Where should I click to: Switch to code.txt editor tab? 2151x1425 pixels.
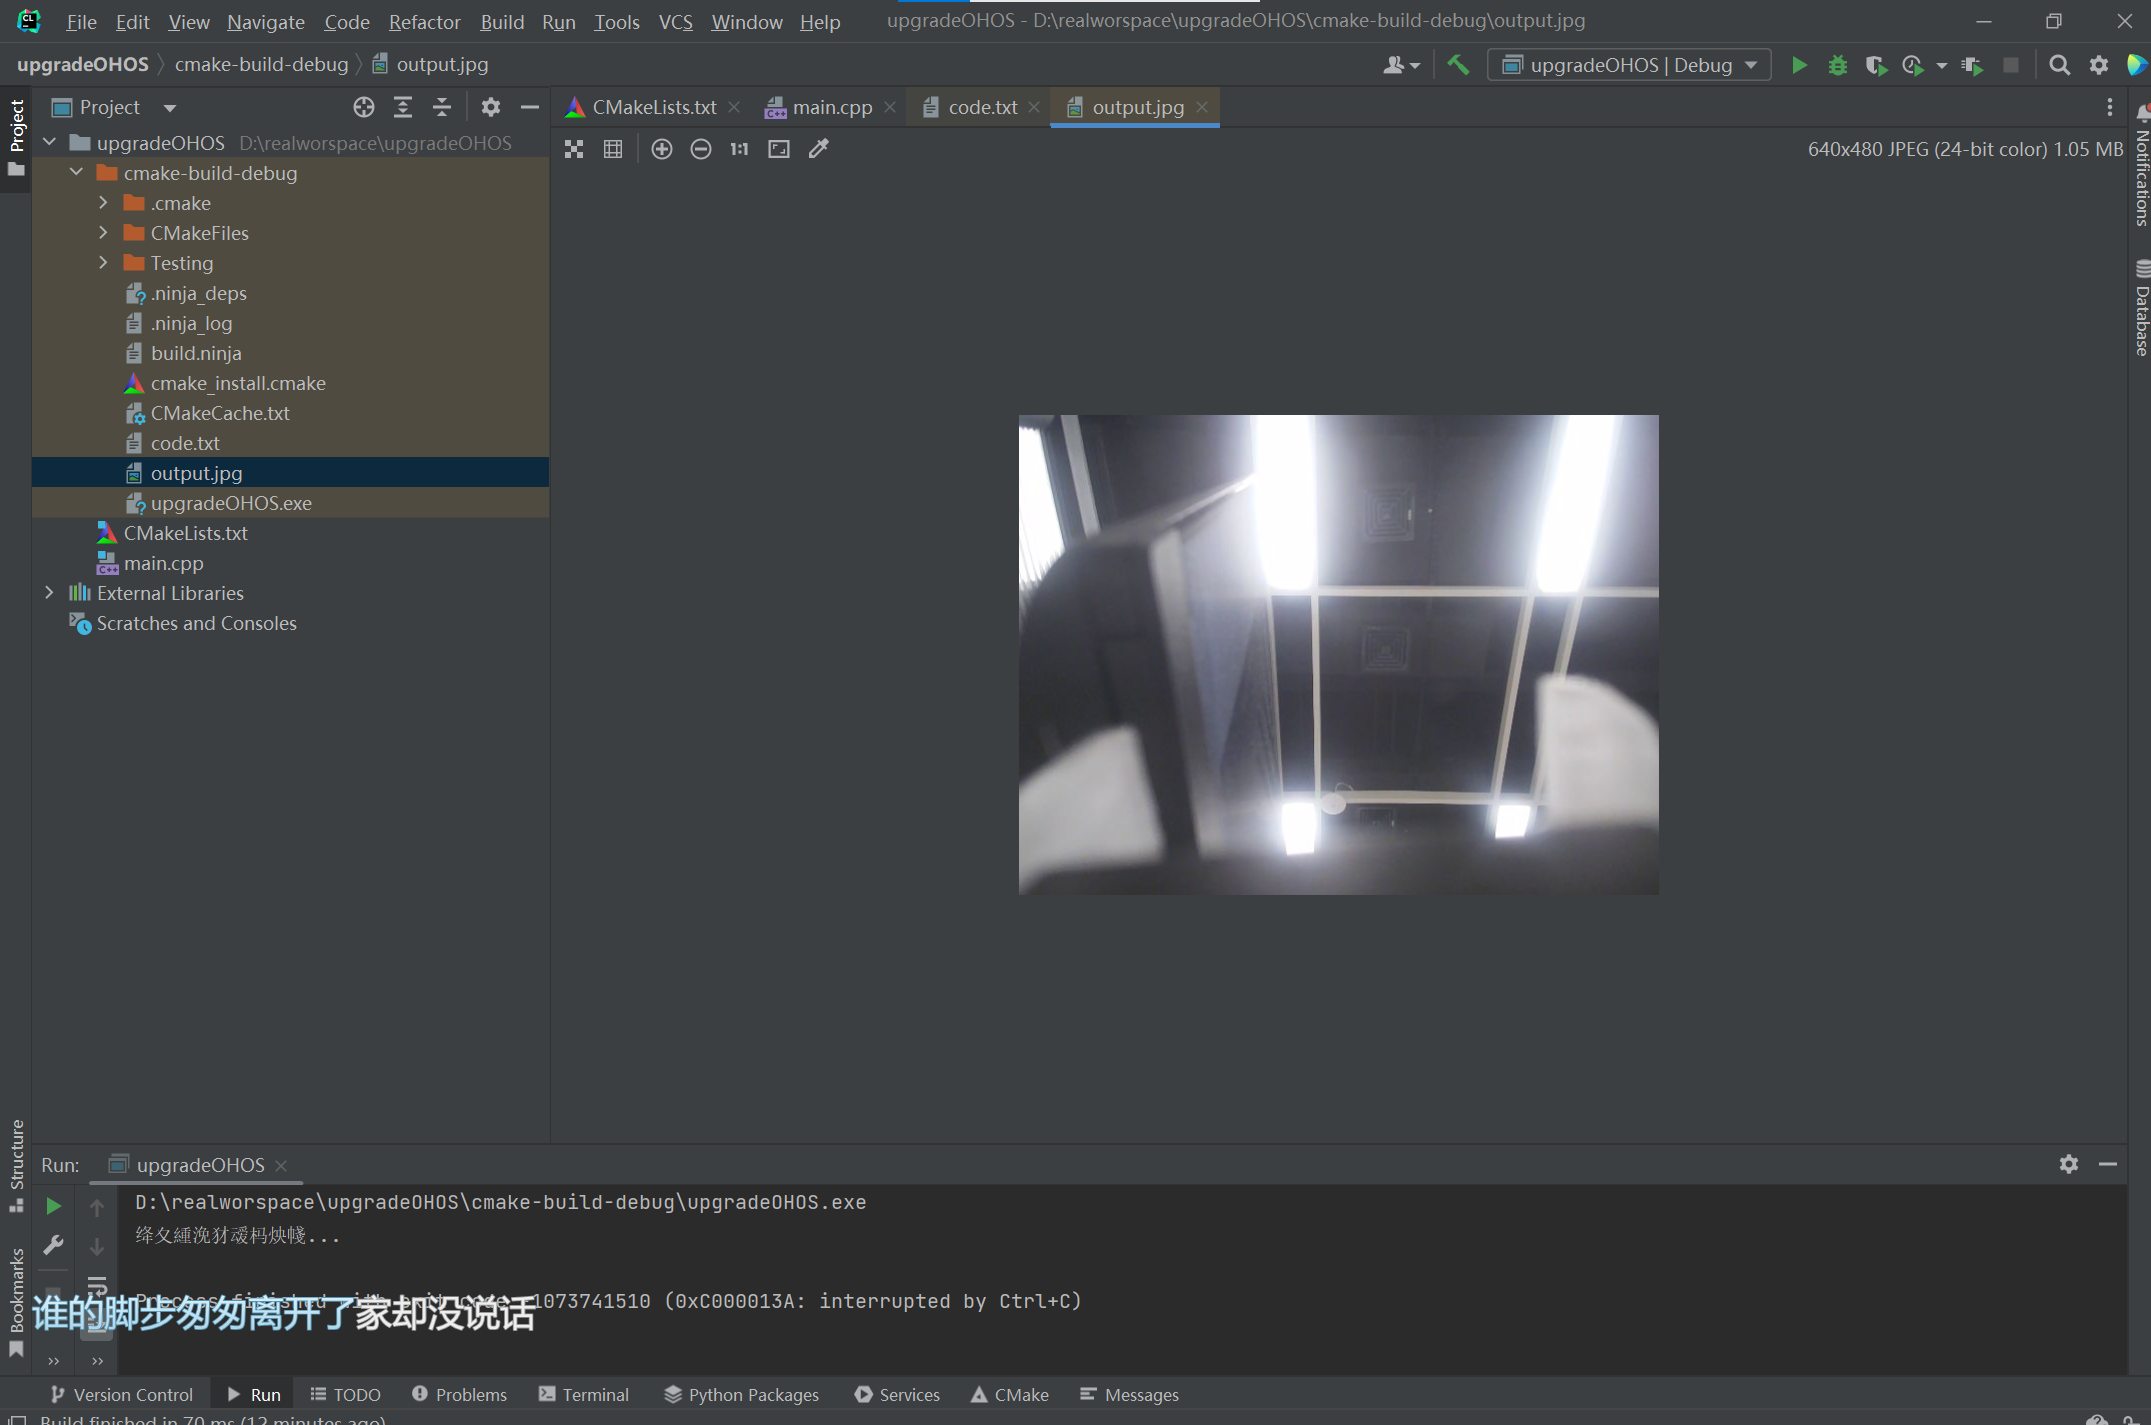pyautogui.click(x=982, y=107)
